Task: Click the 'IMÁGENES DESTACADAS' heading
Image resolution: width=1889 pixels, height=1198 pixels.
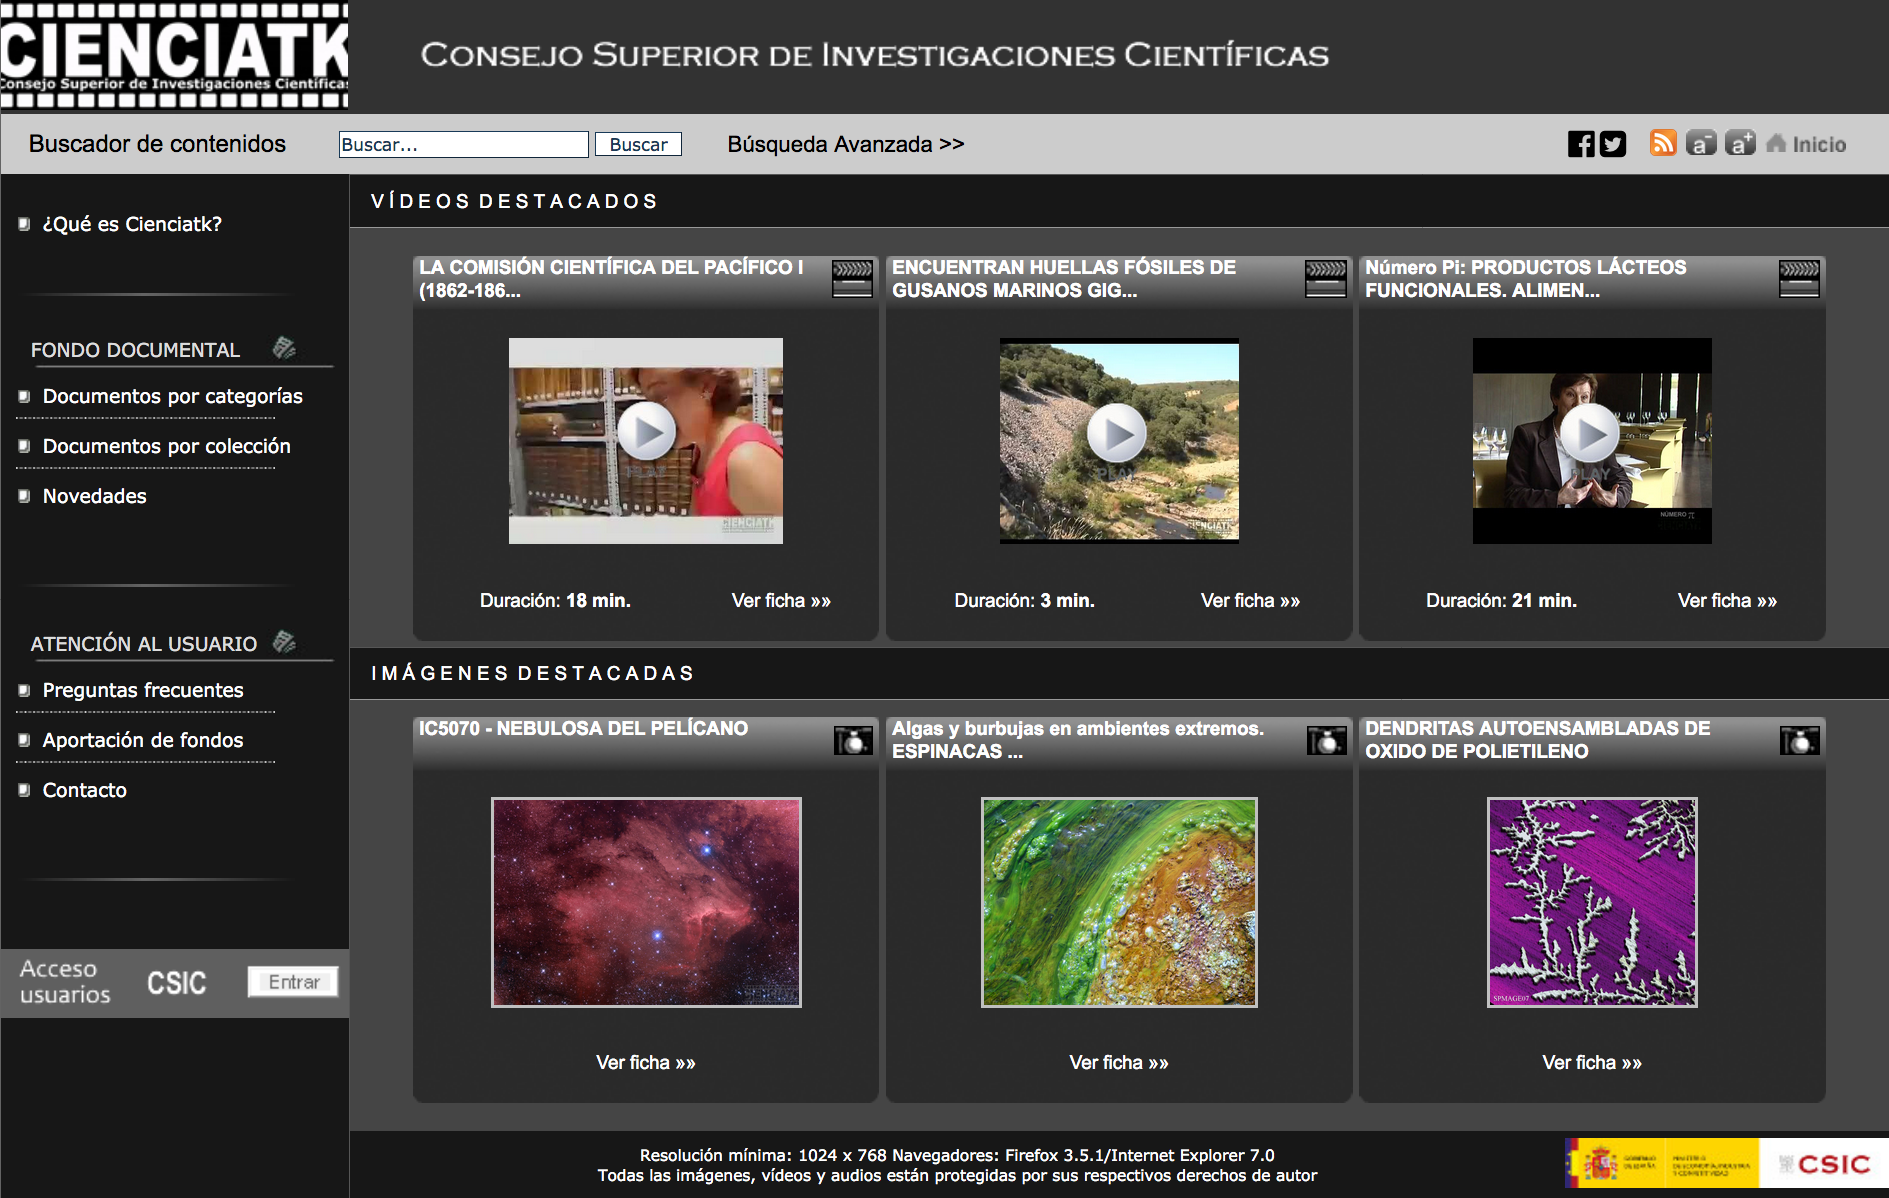Action: pyautogui.click(x=533, y=674)
